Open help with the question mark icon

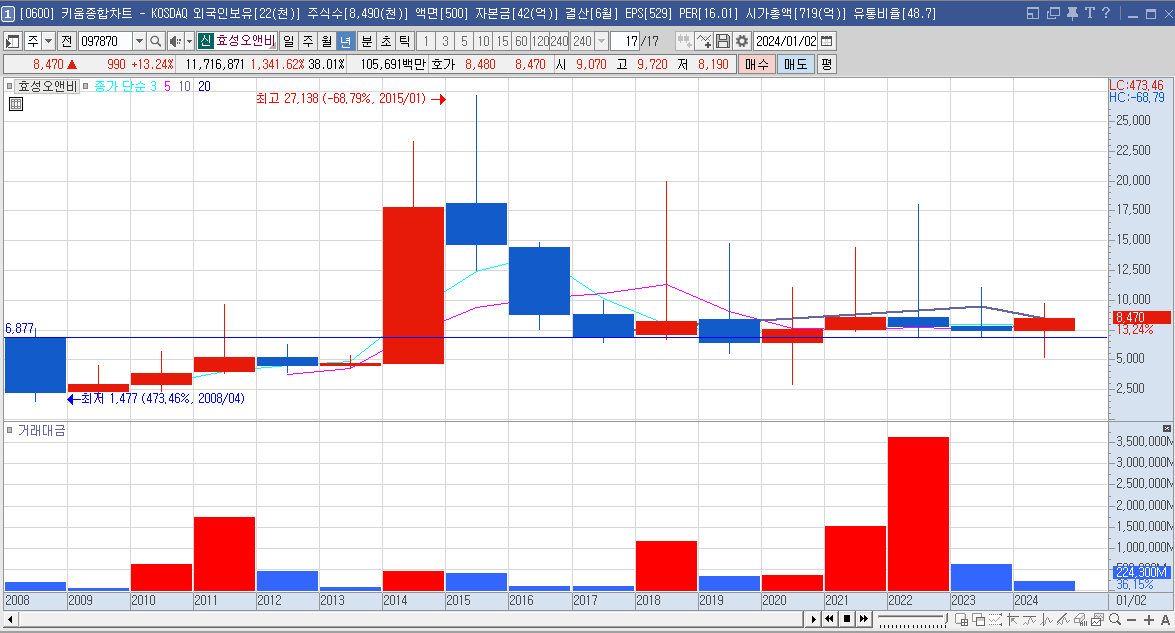point(1106,13)
